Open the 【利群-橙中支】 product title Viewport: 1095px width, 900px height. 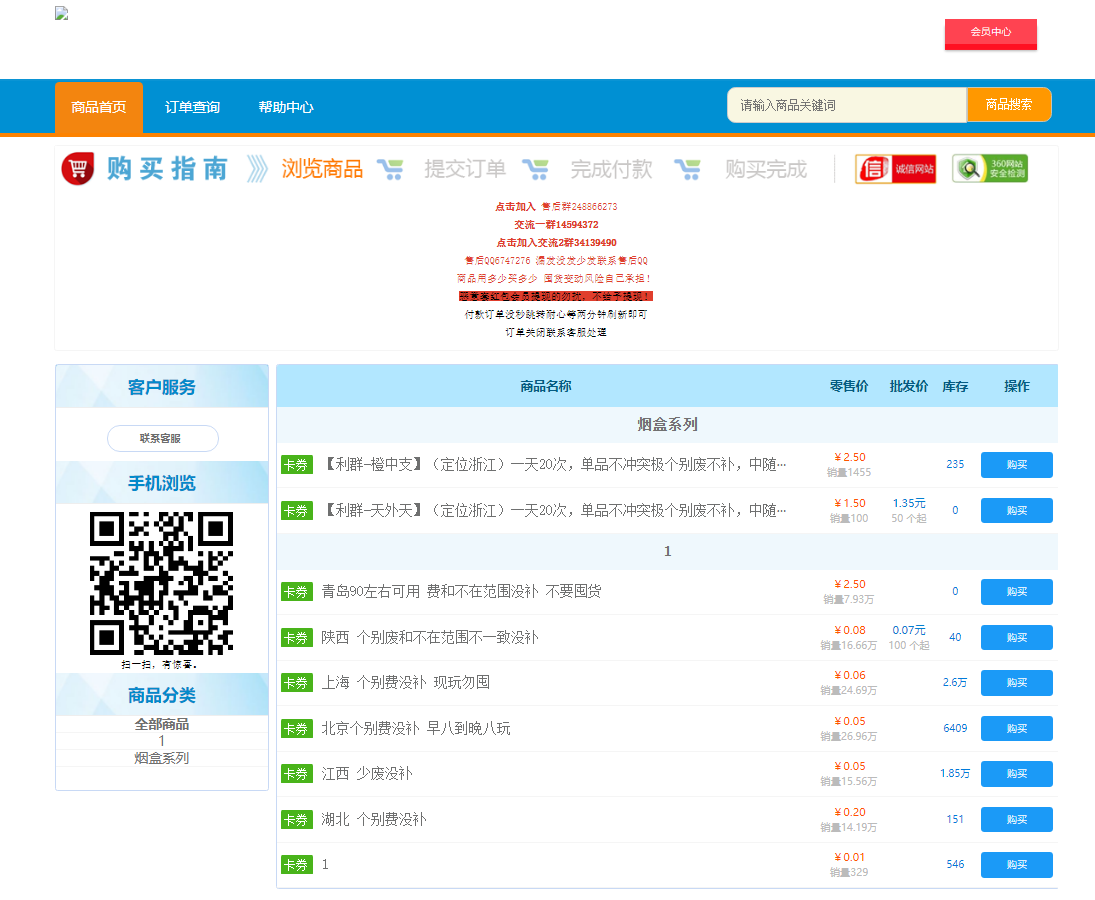pos(554,465)
